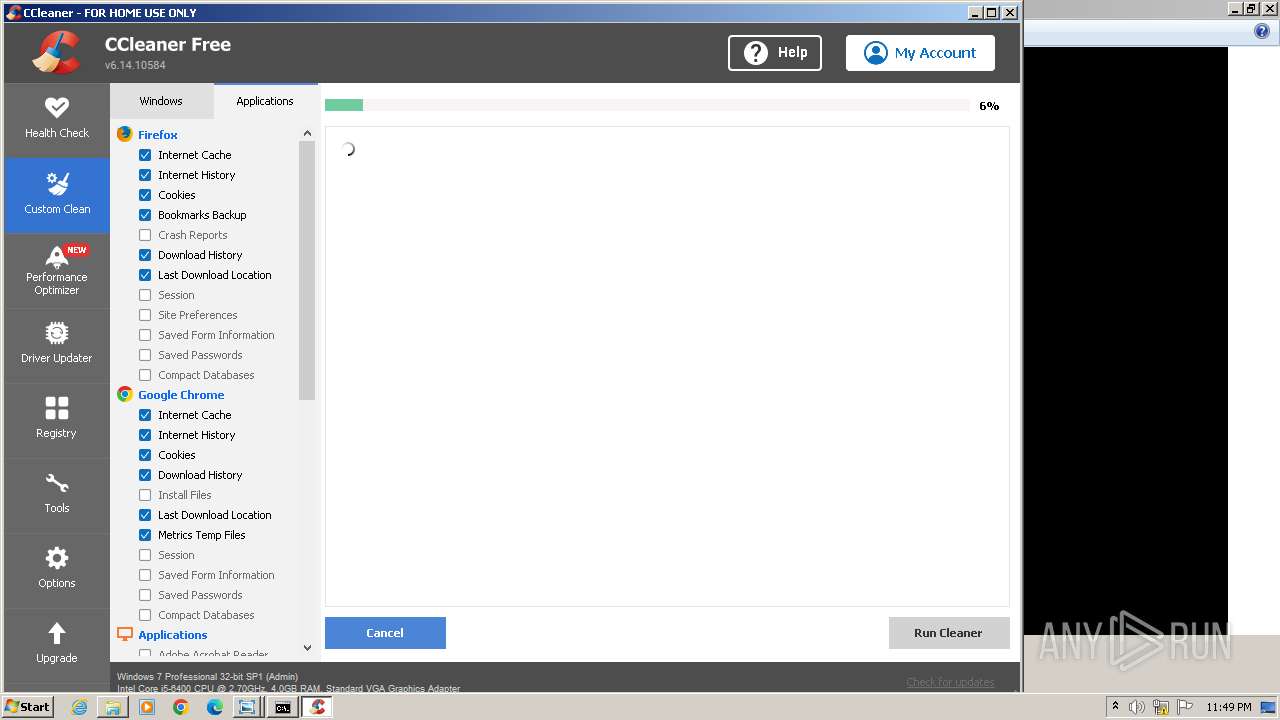Uncheck Firefox Internet Cache
1280x720 pixels.
(145, 155)
